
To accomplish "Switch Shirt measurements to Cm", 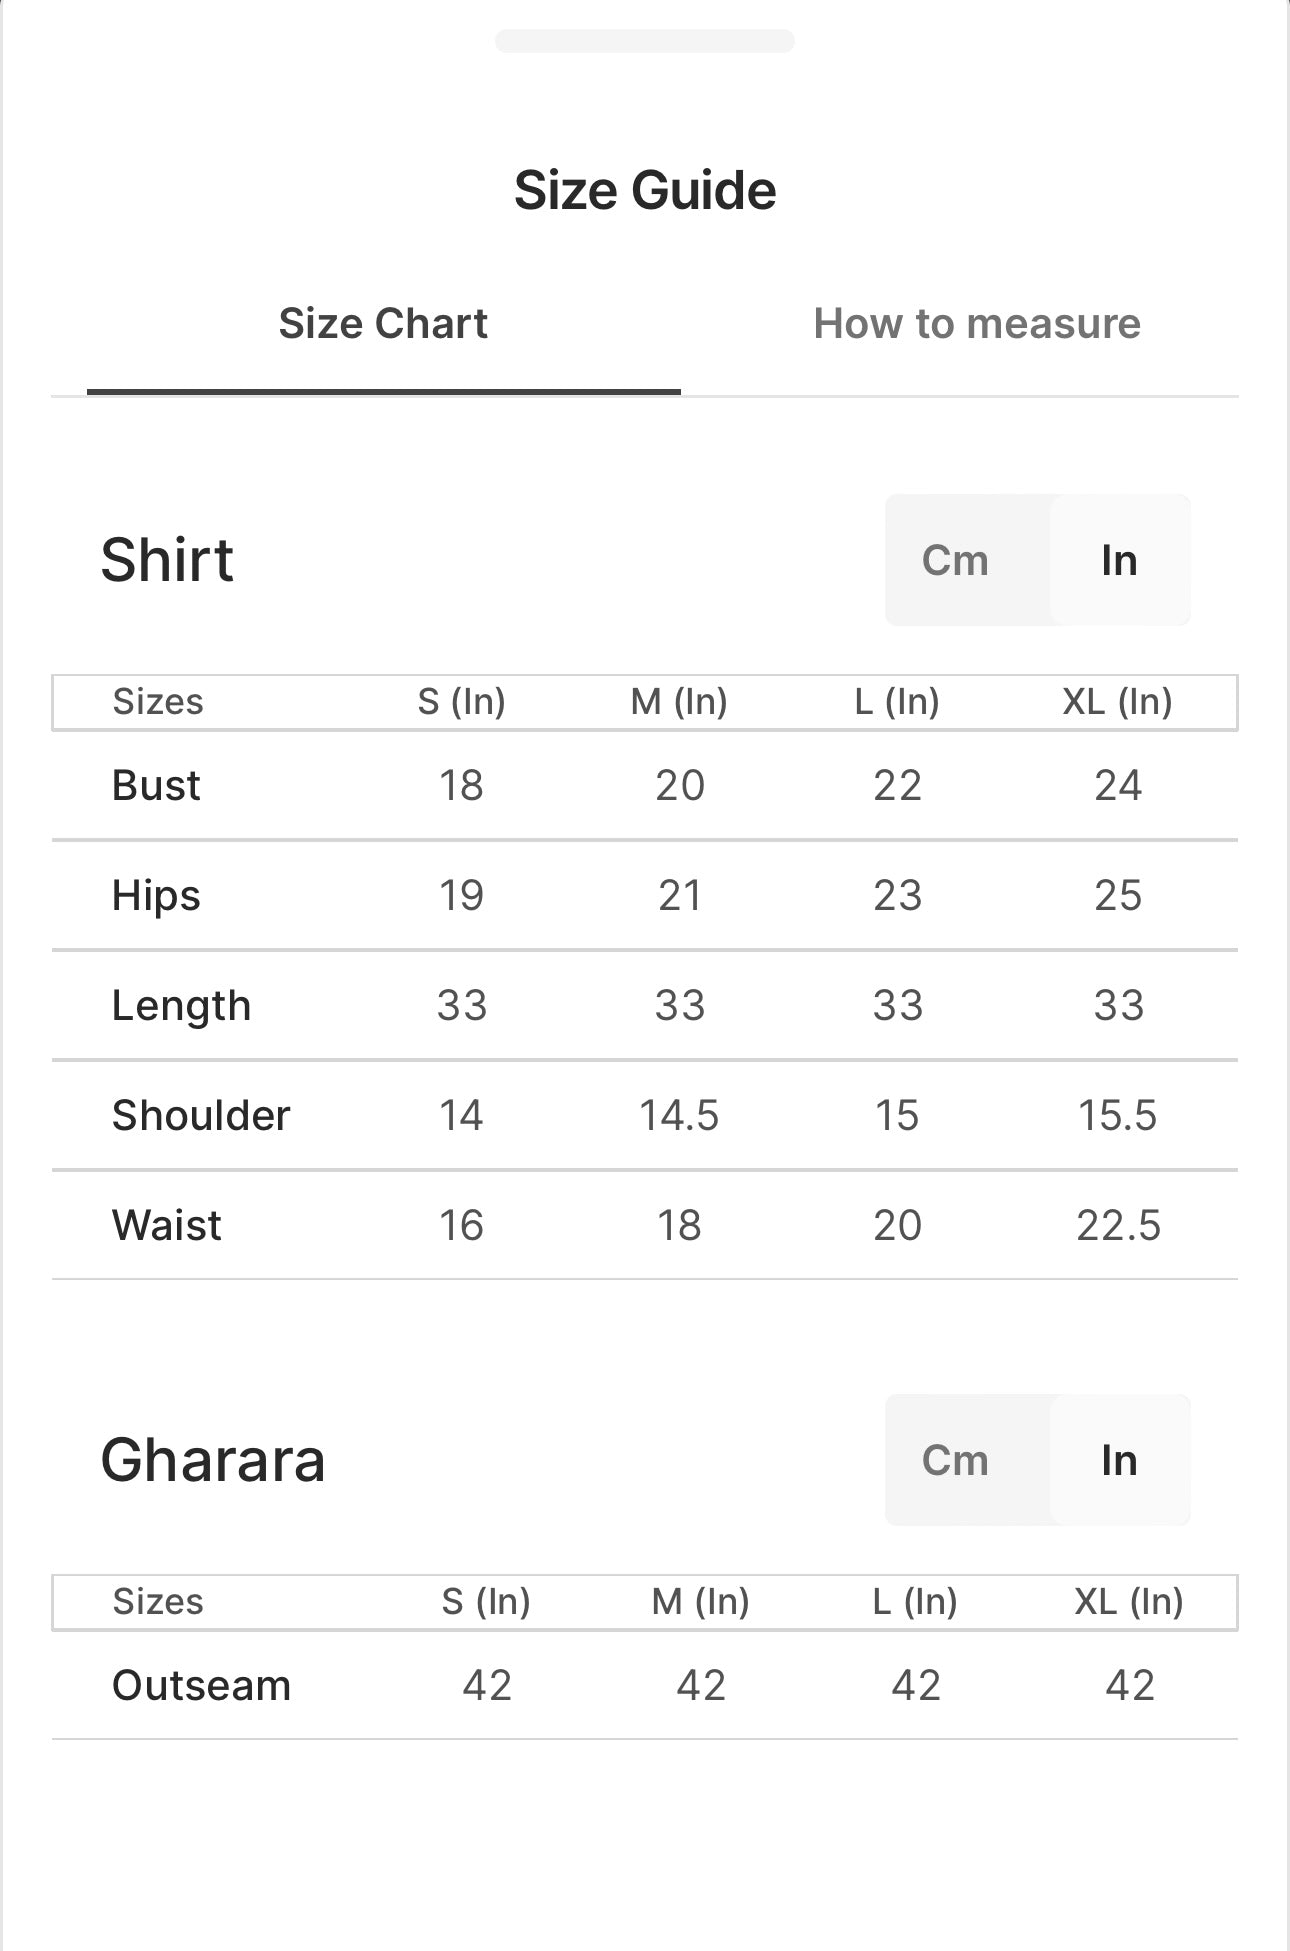I will [955, 560].
